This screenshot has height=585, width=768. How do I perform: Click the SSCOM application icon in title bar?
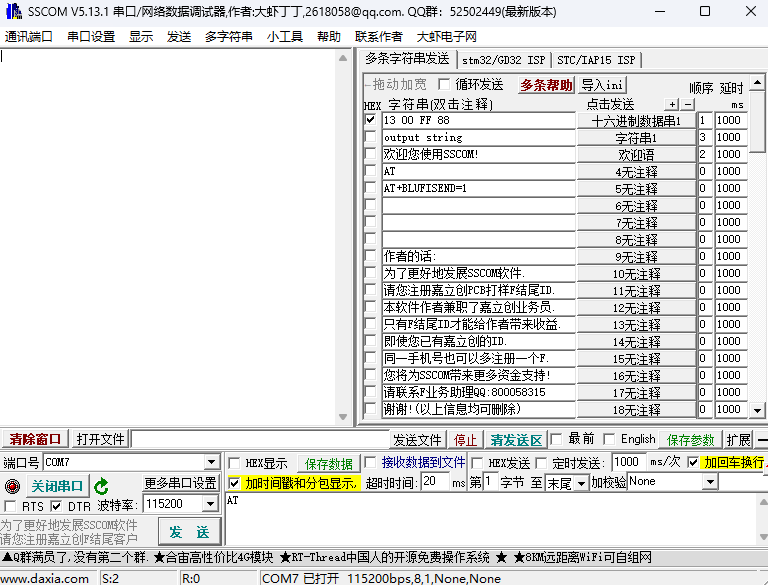[x=13, y=11]
